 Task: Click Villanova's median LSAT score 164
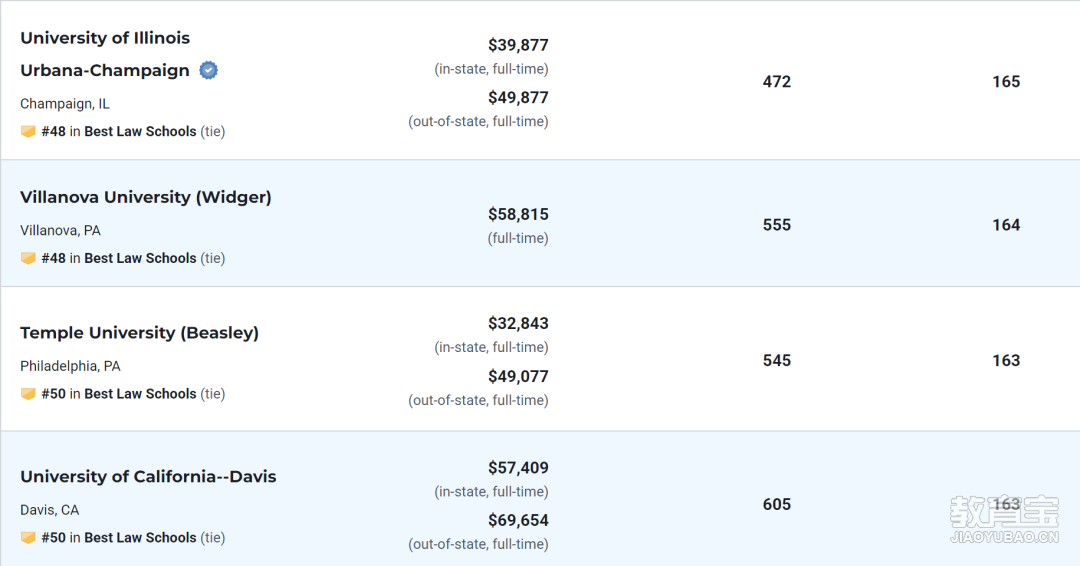pyautogui.click(x=1006, y=225)
